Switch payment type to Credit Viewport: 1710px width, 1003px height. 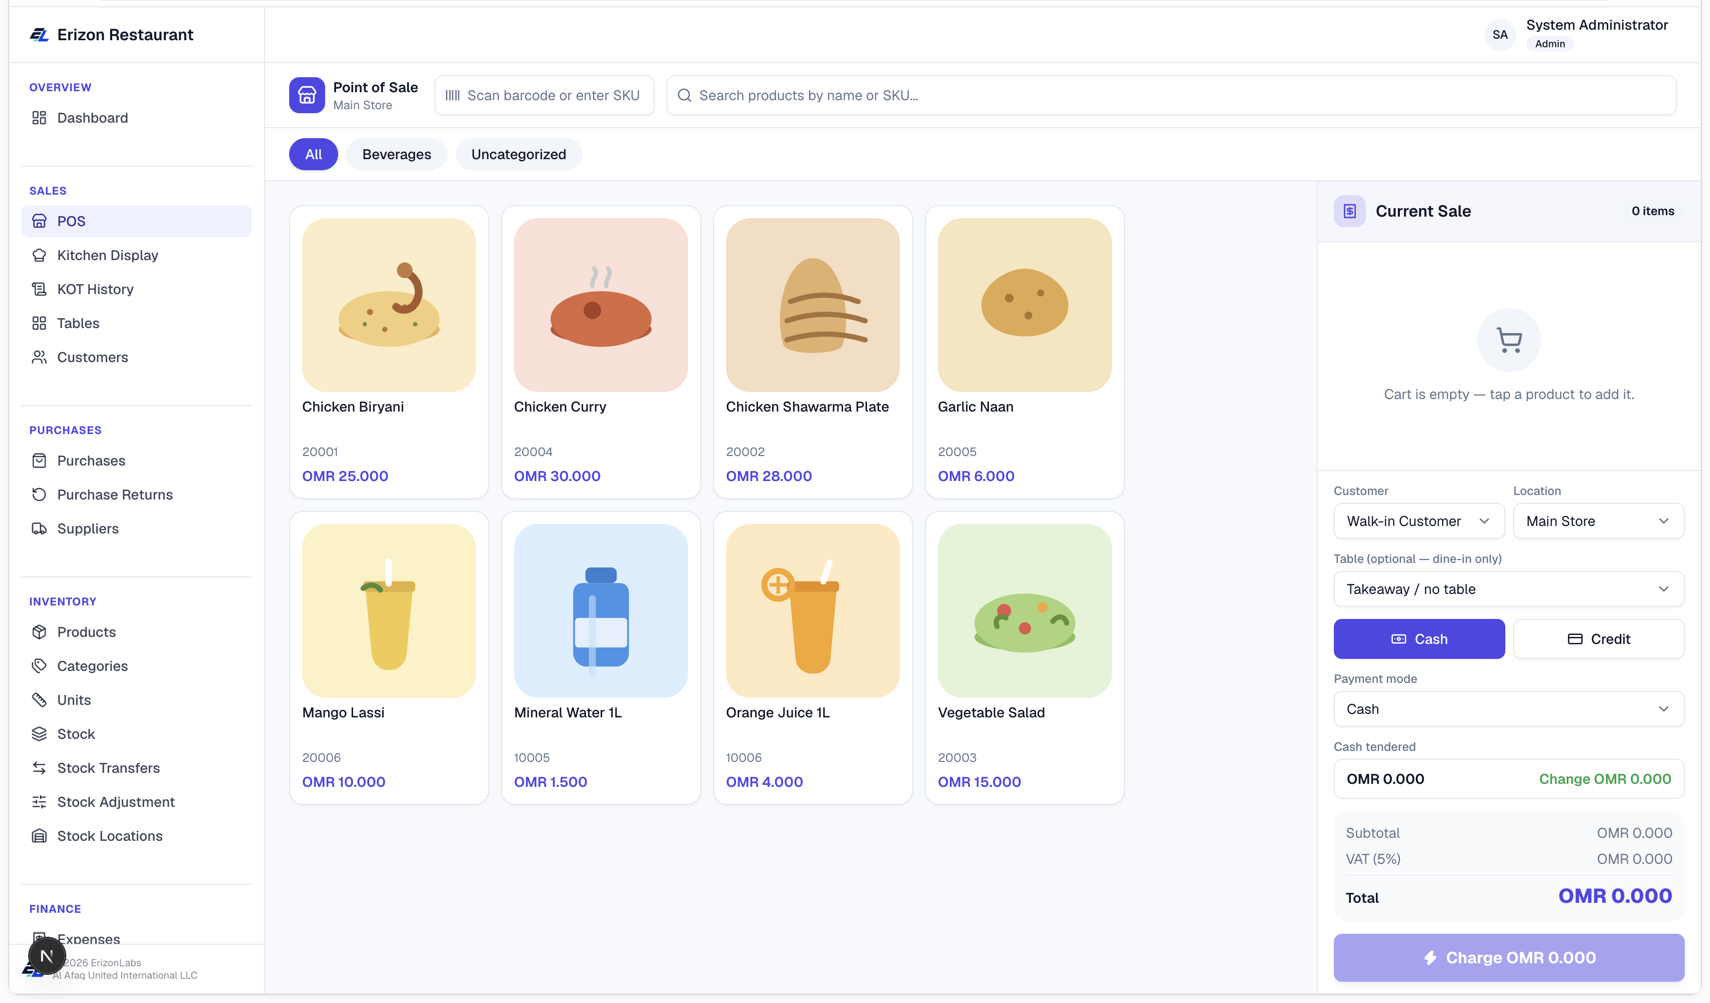point(1598,639)
